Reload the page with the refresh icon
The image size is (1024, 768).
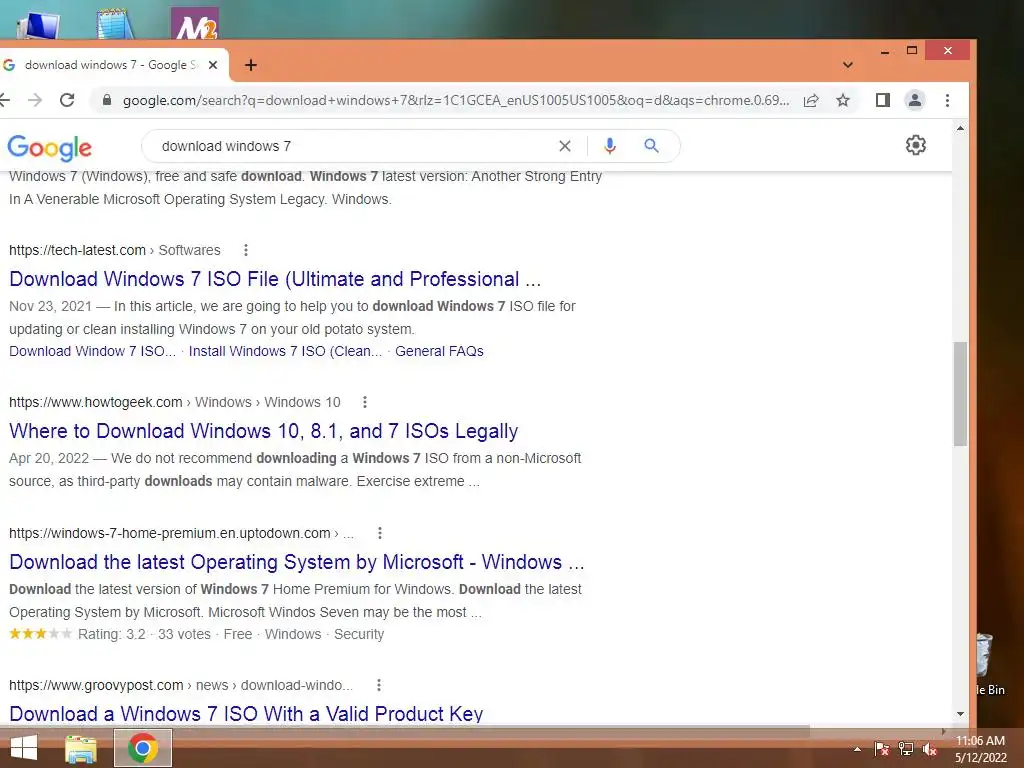coord(67,100)
